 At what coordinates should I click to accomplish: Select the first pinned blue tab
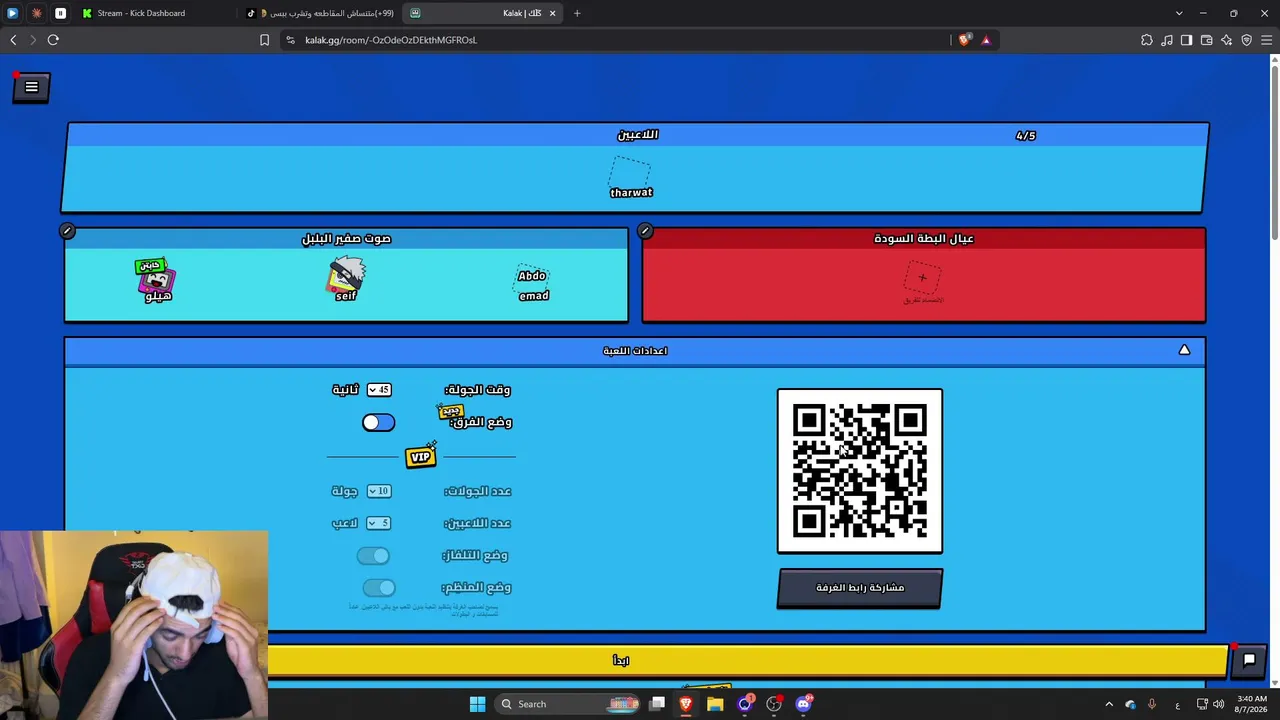(12, 13)
